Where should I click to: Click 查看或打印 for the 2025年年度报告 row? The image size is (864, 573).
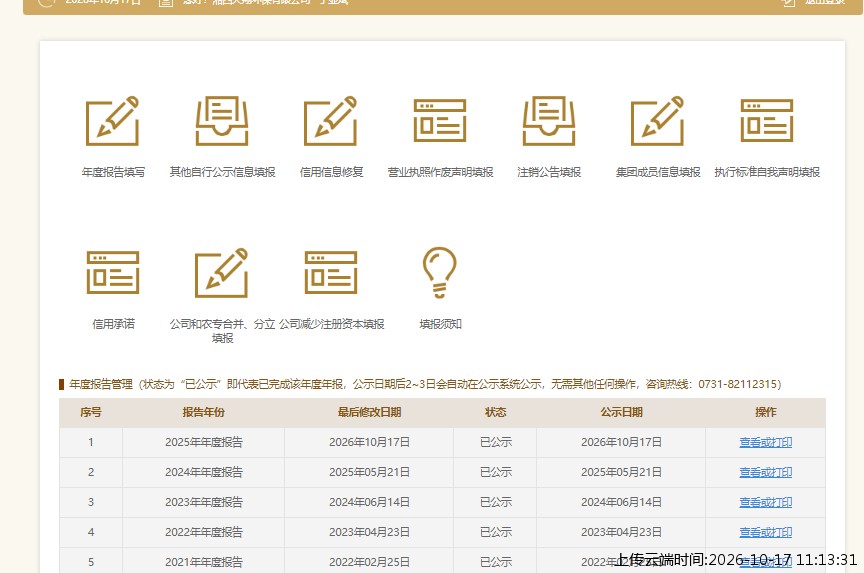pos(765,442)
